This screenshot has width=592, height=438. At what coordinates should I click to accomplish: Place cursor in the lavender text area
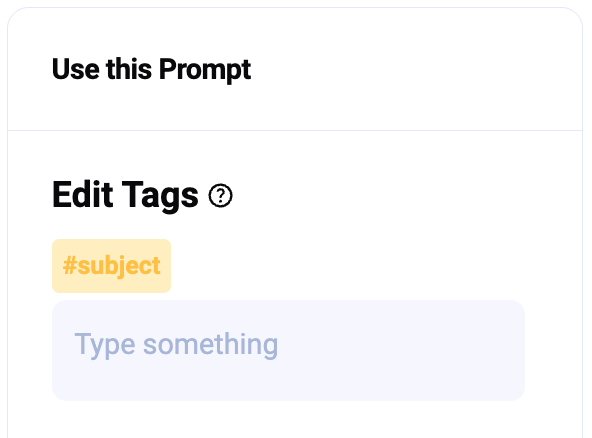[x=288, y=350]
